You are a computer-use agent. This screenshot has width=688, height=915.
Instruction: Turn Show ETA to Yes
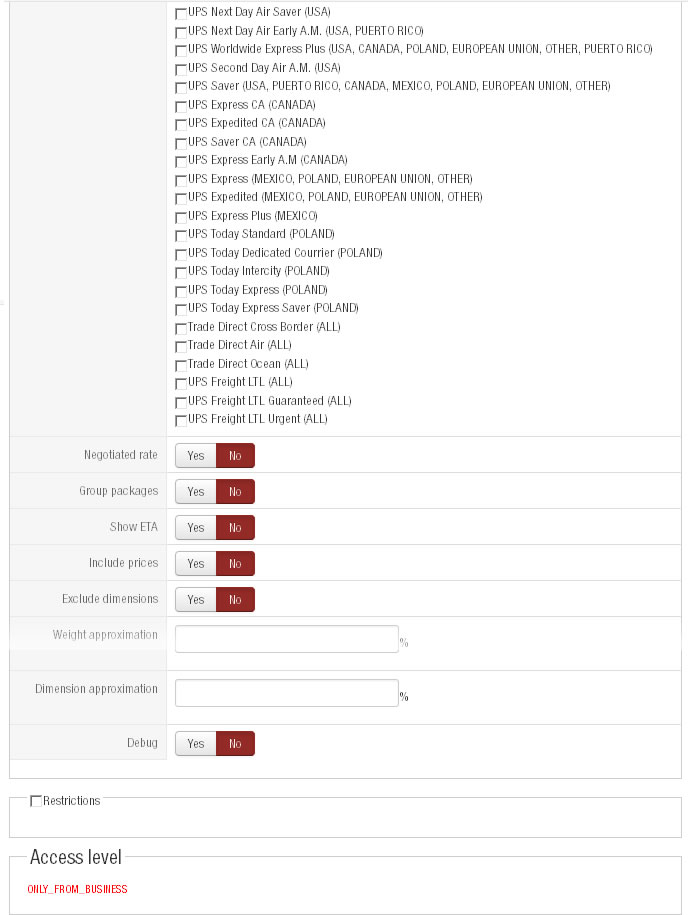(x=196, y=528)
